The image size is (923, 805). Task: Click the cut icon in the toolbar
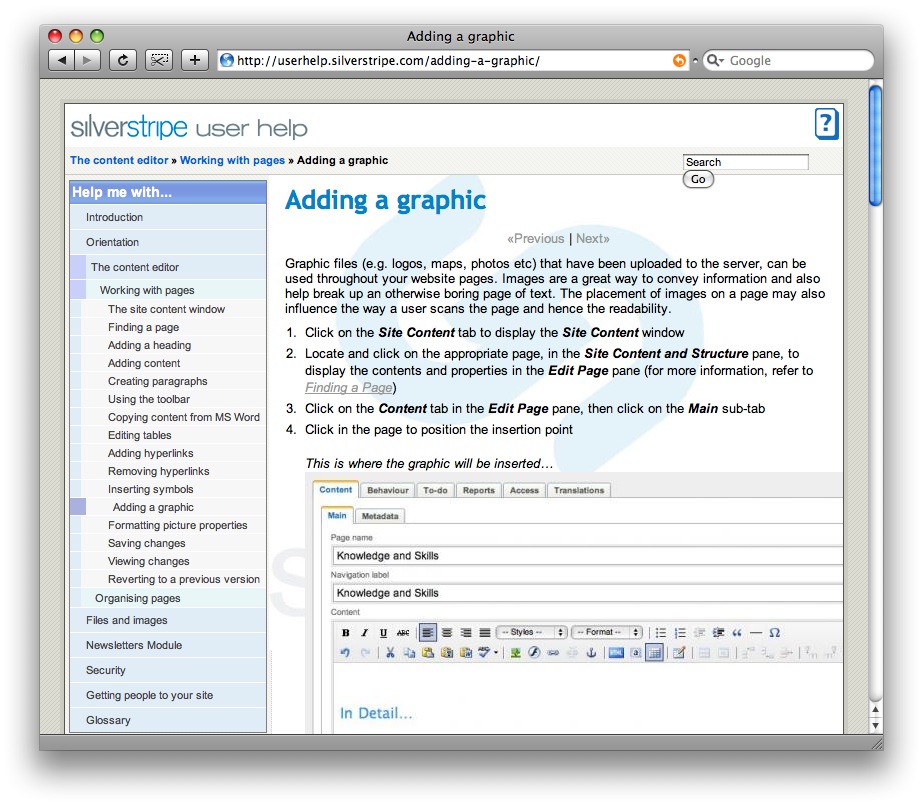coord(390,653)
